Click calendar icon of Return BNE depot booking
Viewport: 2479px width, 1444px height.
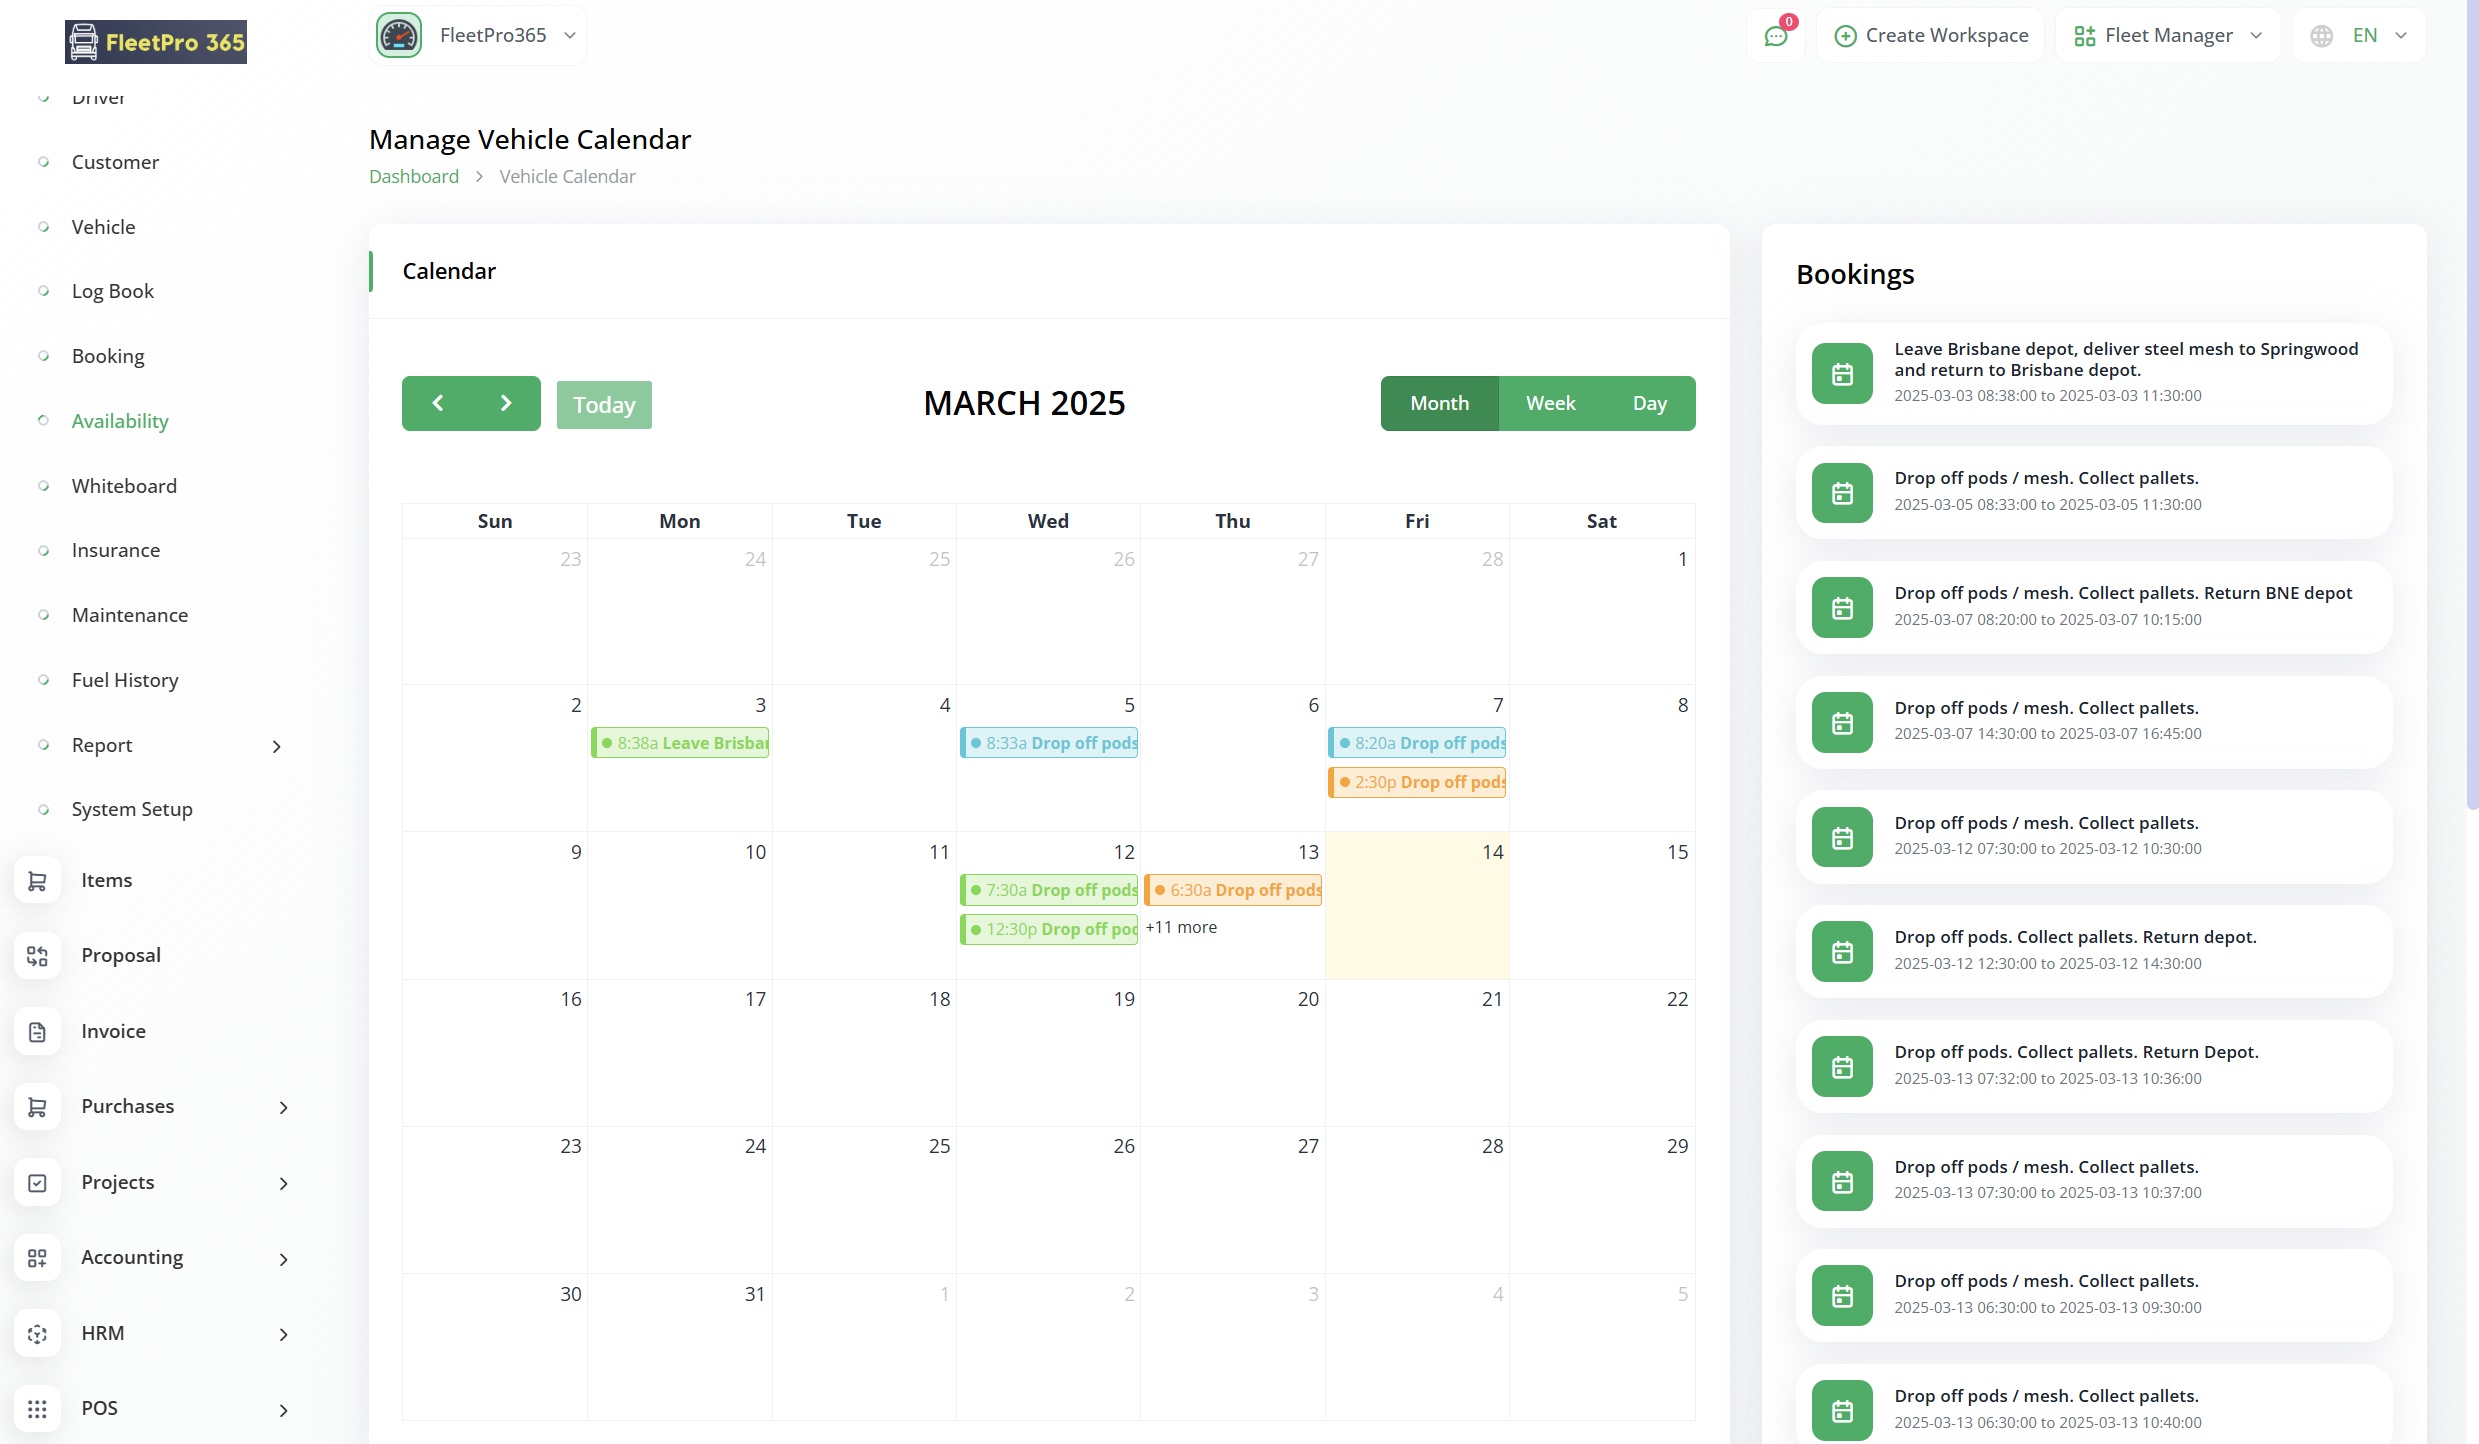pyautogui.click(x=1842, y=608)
